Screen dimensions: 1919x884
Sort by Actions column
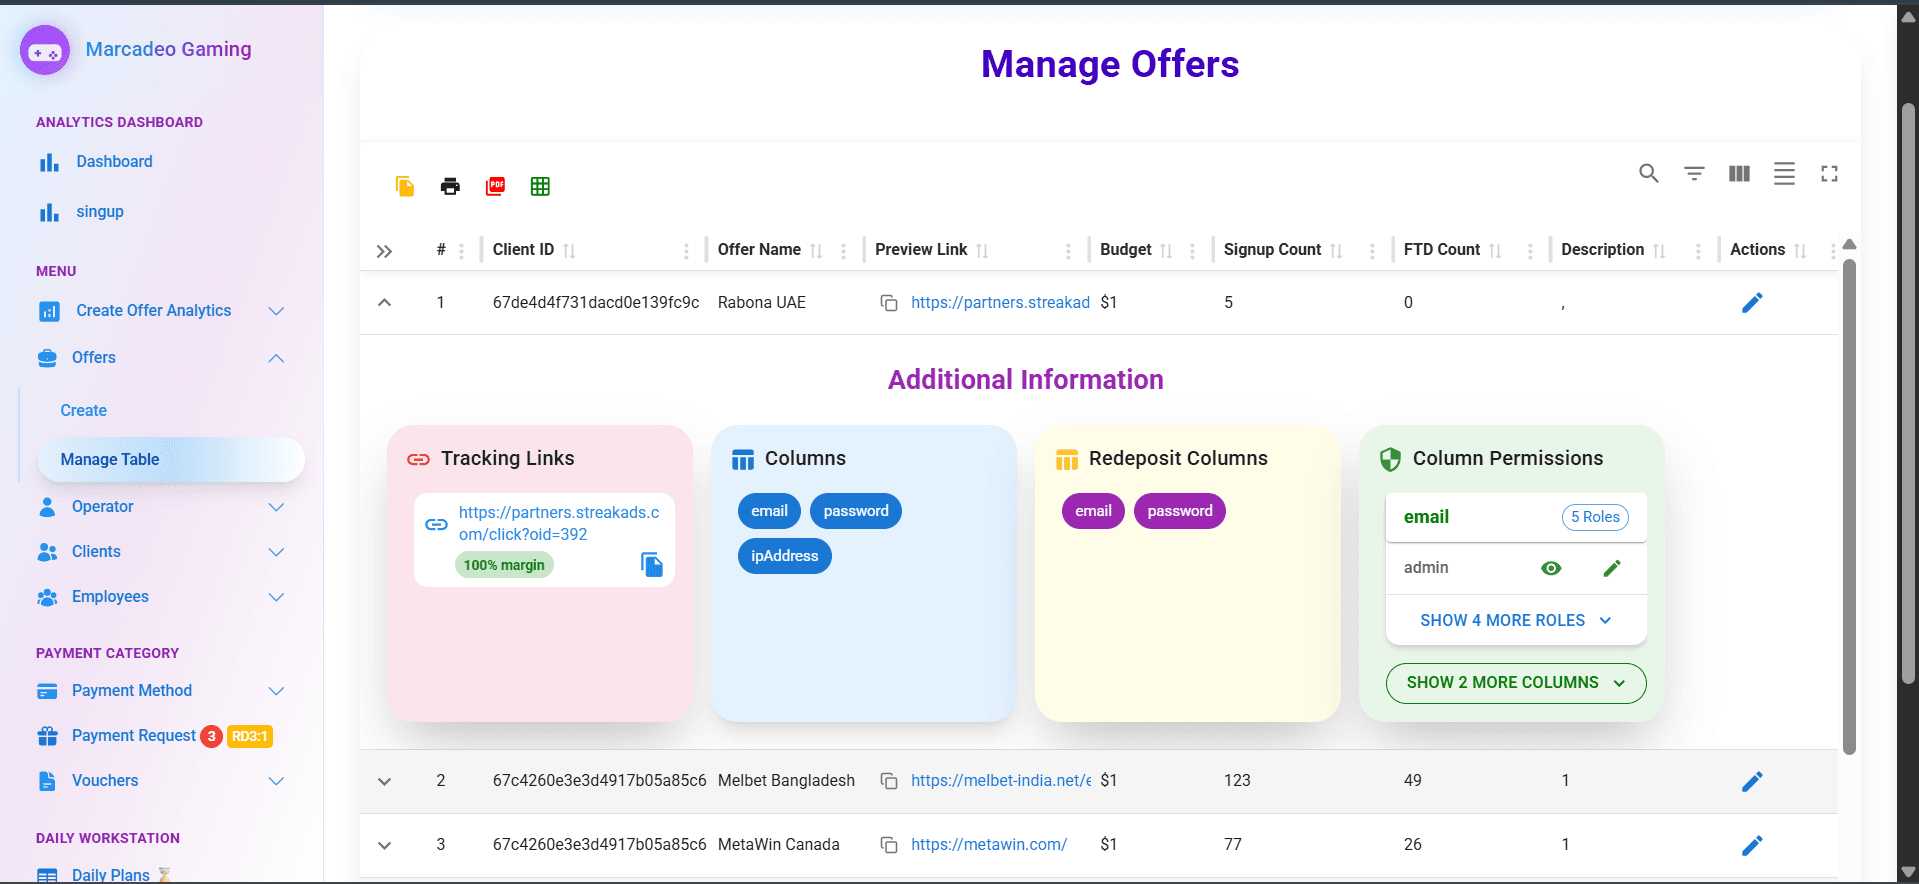click(x=1800, y=250)
